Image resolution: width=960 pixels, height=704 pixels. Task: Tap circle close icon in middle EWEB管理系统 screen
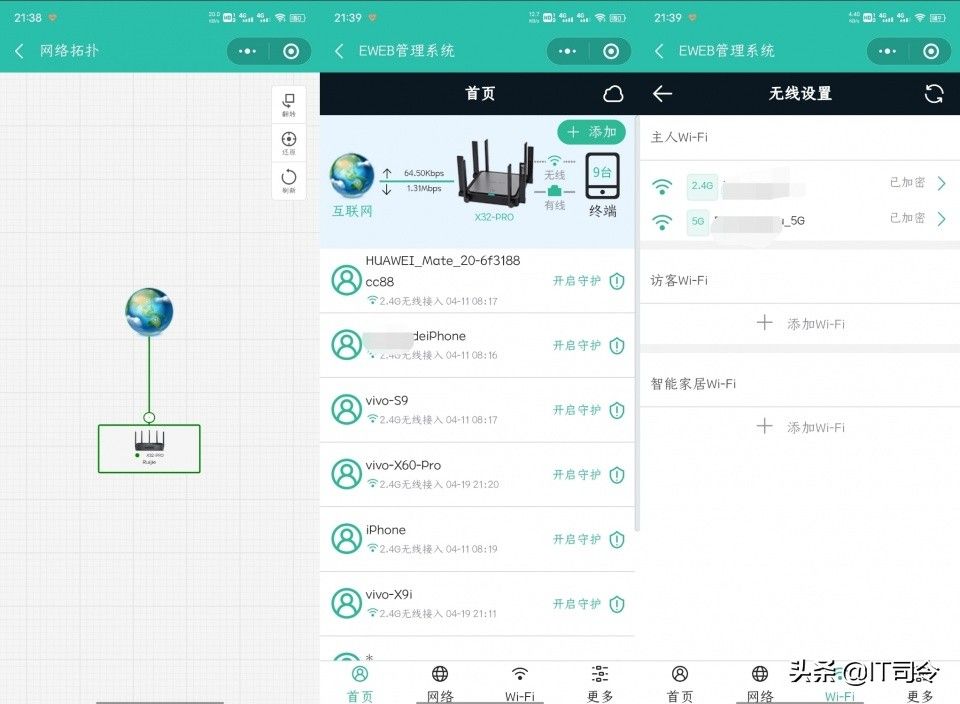tap(611, 51)
